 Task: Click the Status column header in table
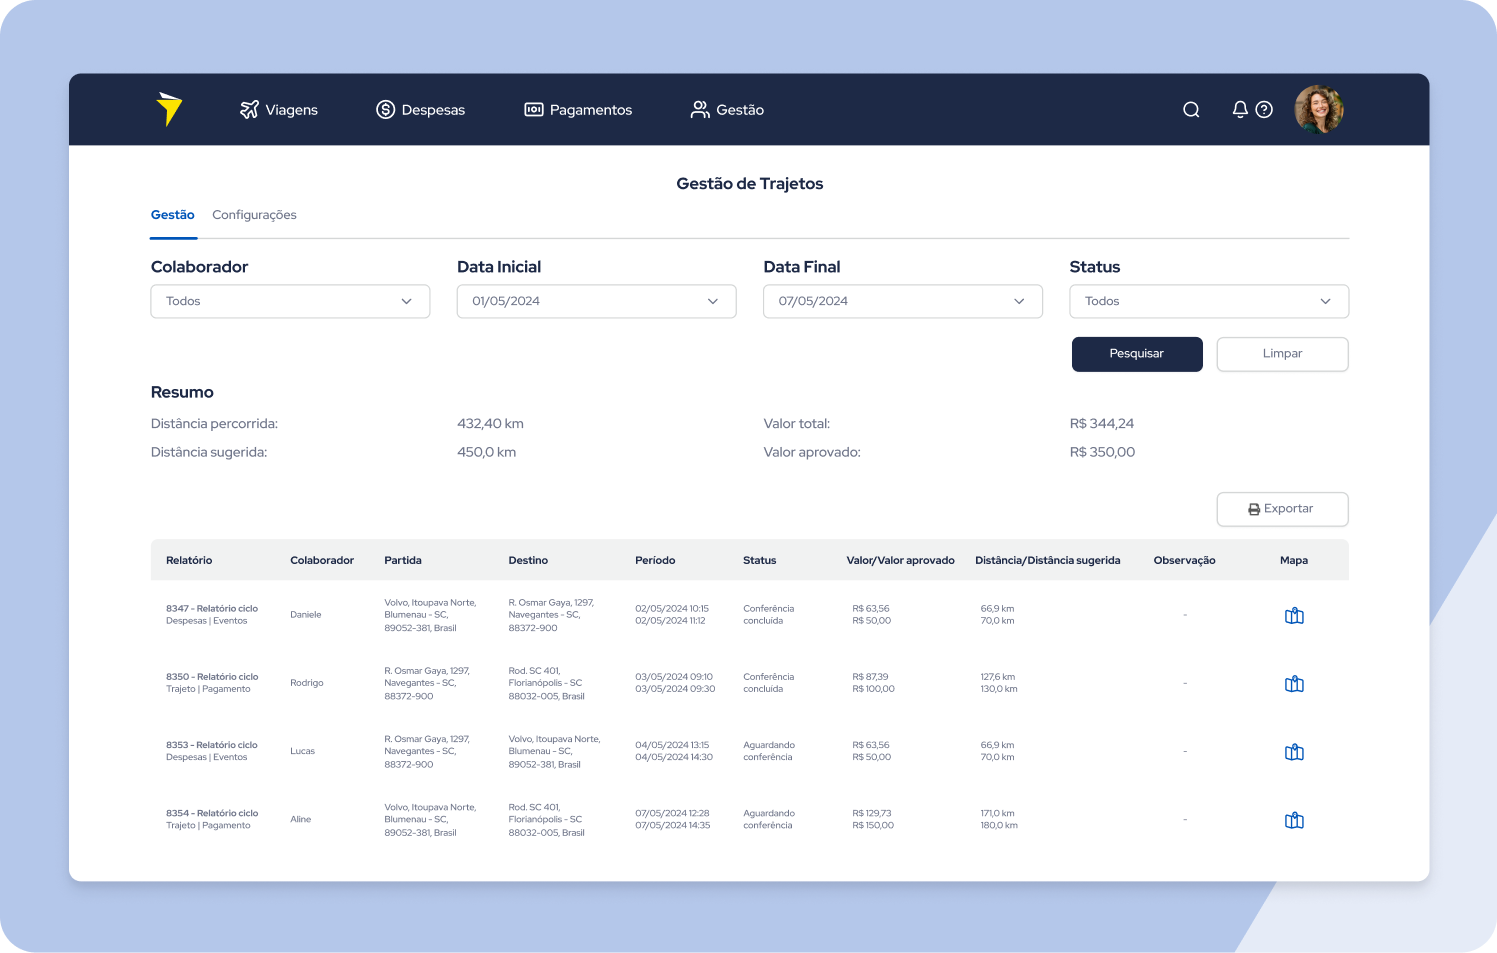(760, 560)
